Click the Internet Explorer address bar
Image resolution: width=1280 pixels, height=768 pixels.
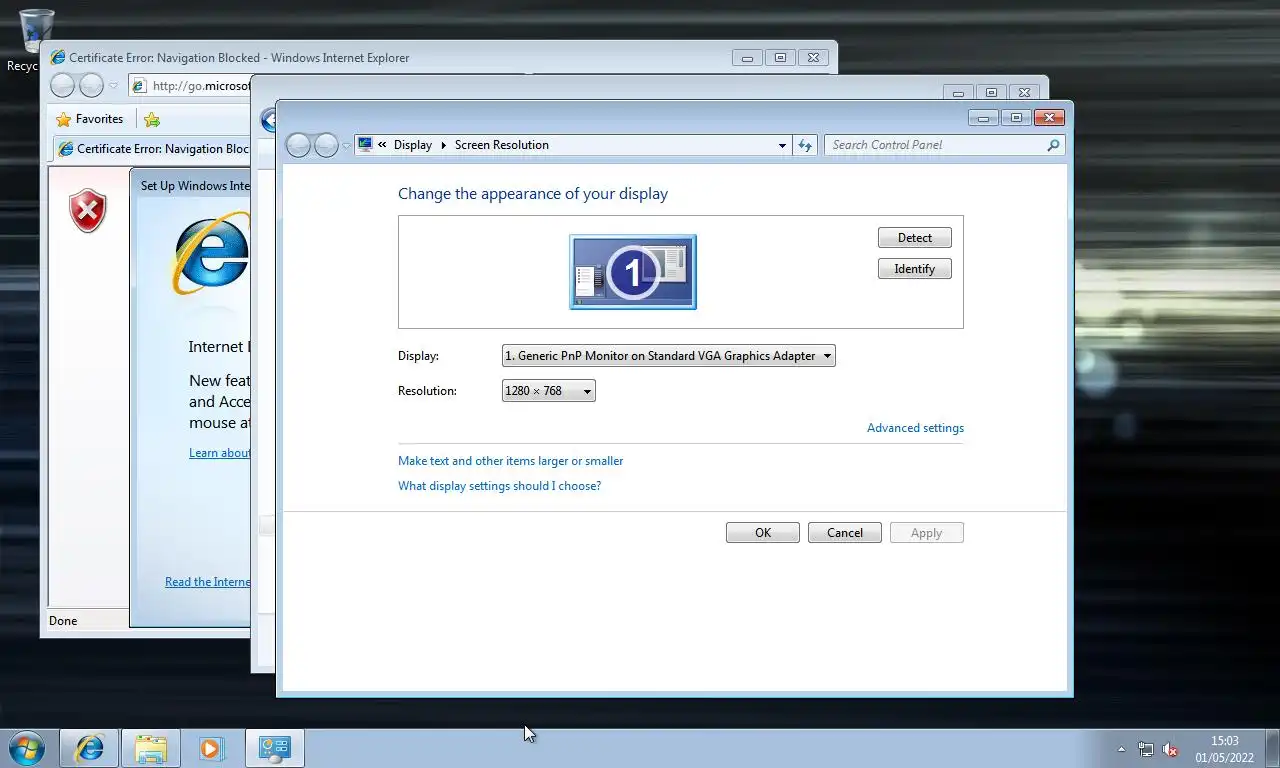point(190,86)
